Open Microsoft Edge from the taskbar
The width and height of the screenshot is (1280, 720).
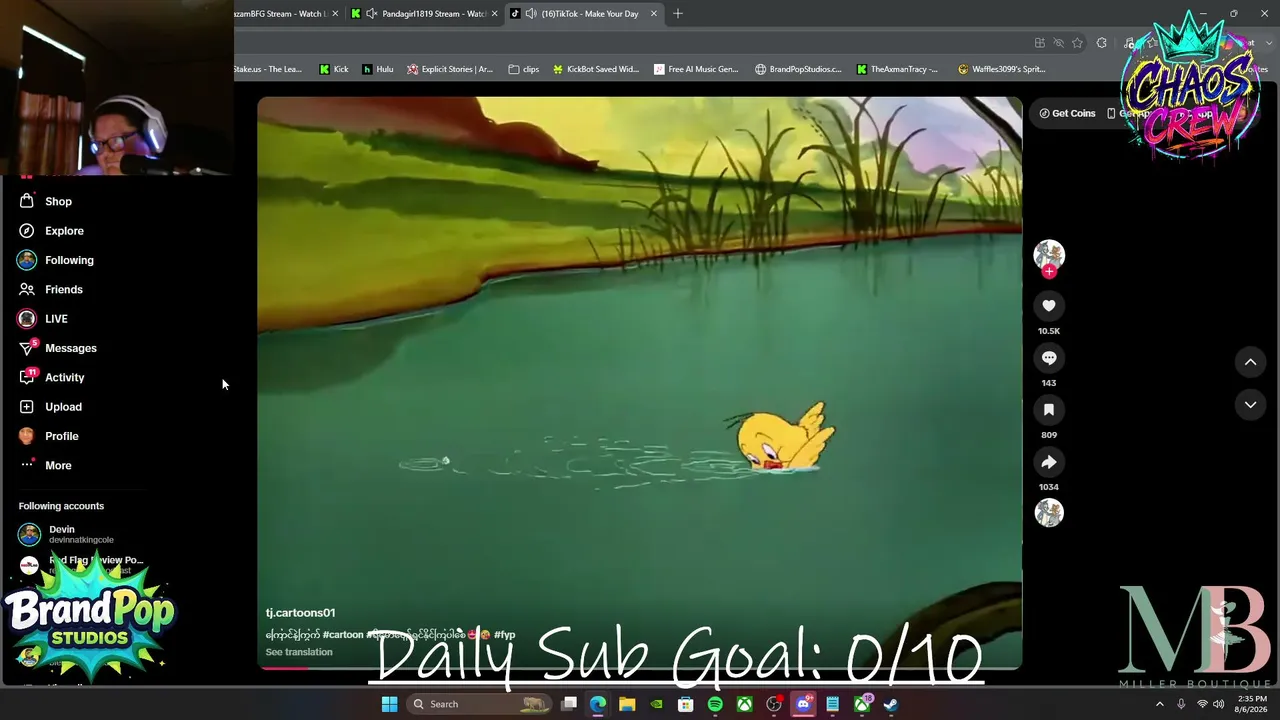point(598,704)
